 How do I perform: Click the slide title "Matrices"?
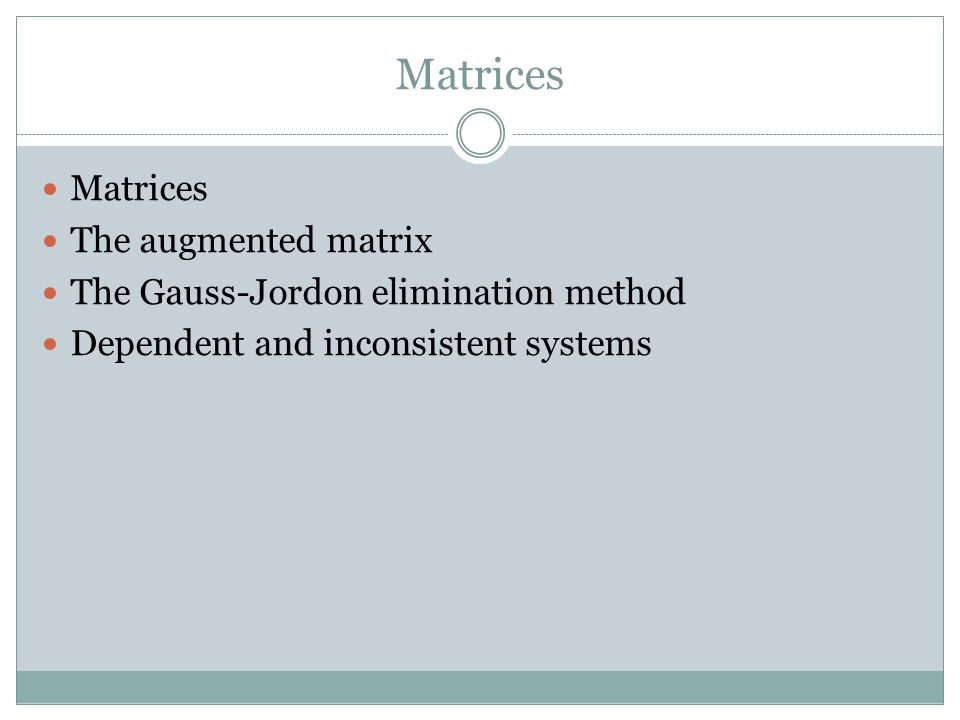tap(479, 75)
